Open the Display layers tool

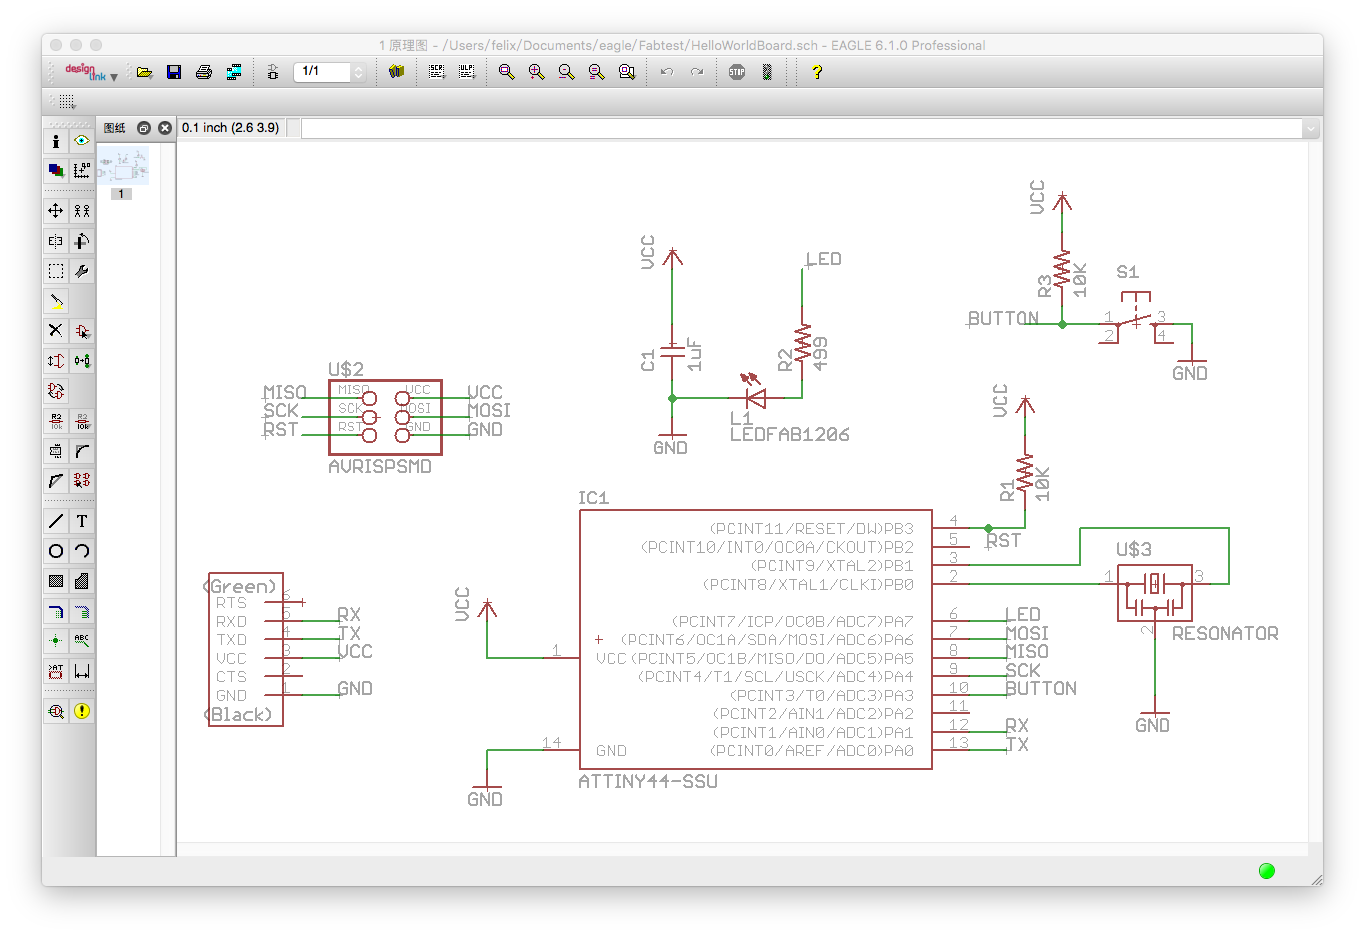(x=56, y=171)
